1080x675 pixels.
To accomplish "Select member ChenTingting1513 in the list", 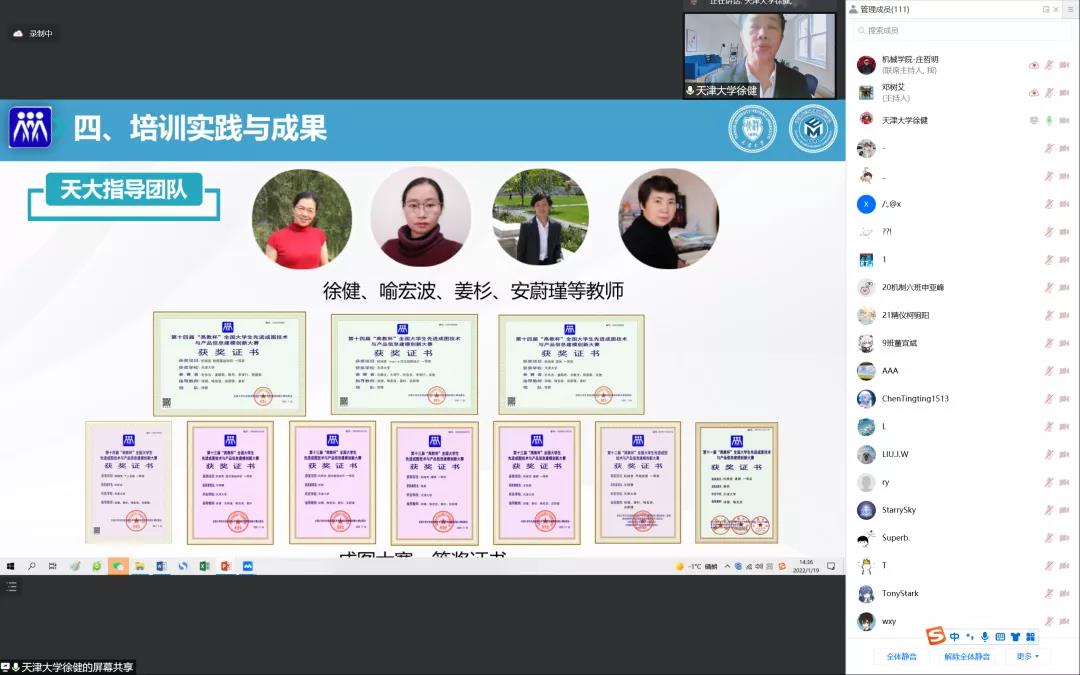I will (x=915, y=399).
